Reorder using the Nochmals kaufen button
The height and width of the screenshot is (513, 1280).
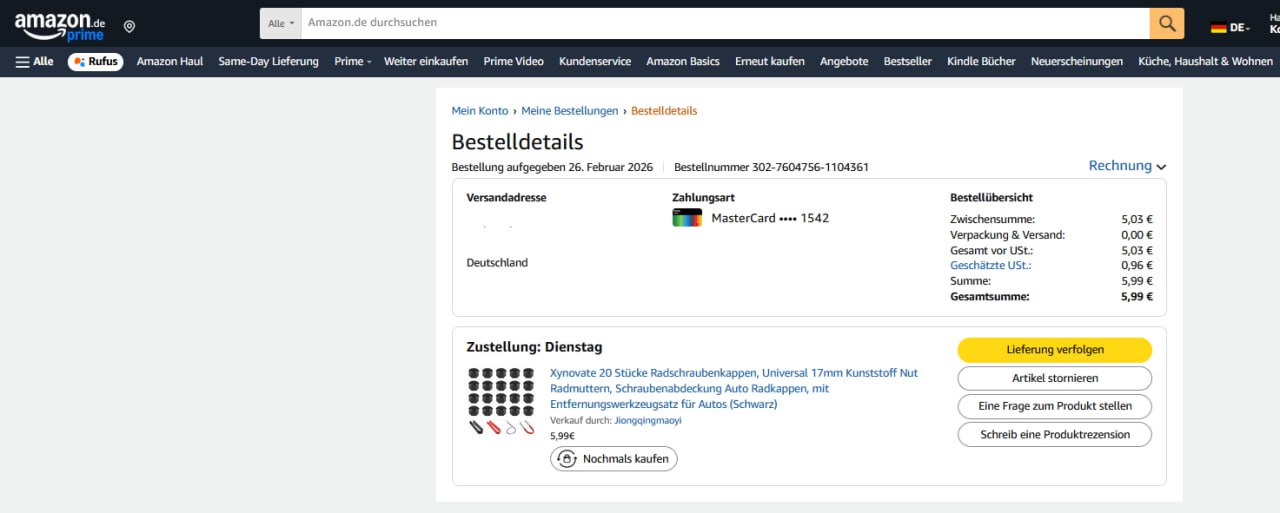pos(614,459)
